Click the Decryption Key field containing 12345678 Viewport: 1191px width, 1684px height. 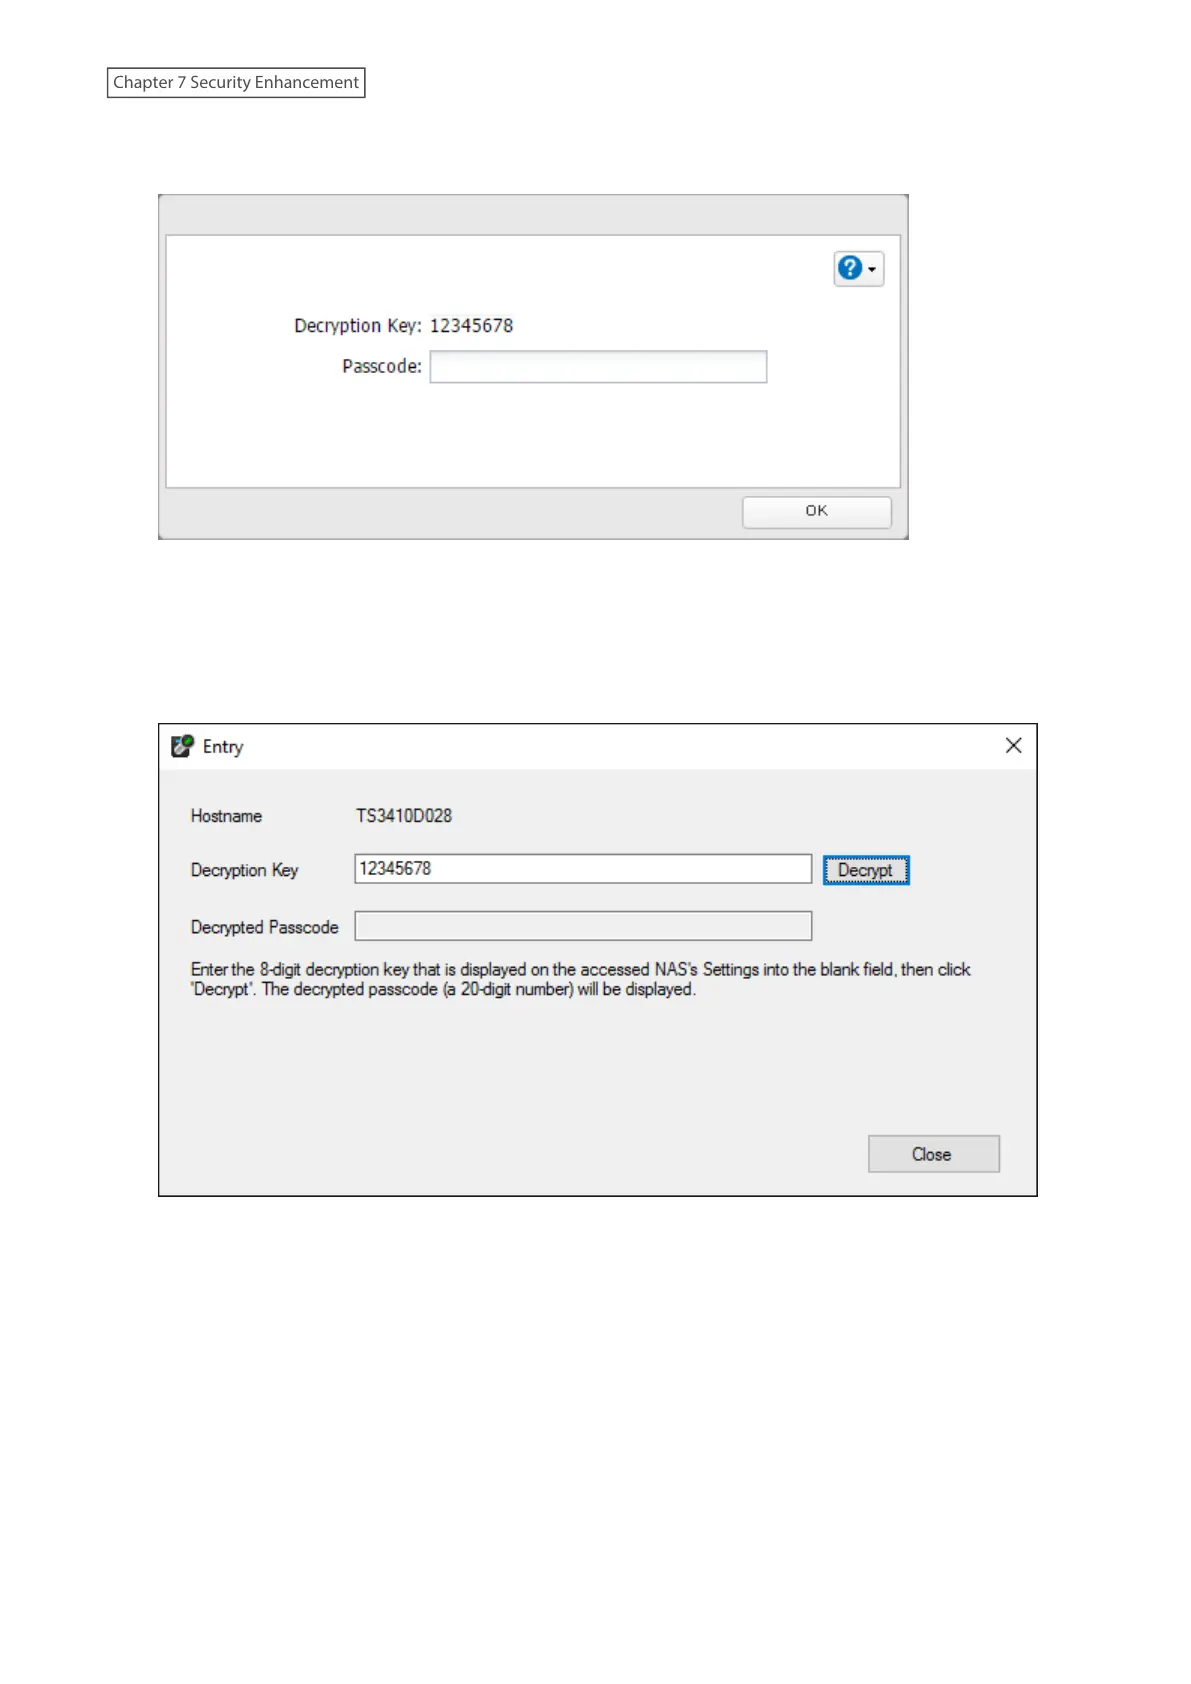[583, 868]
